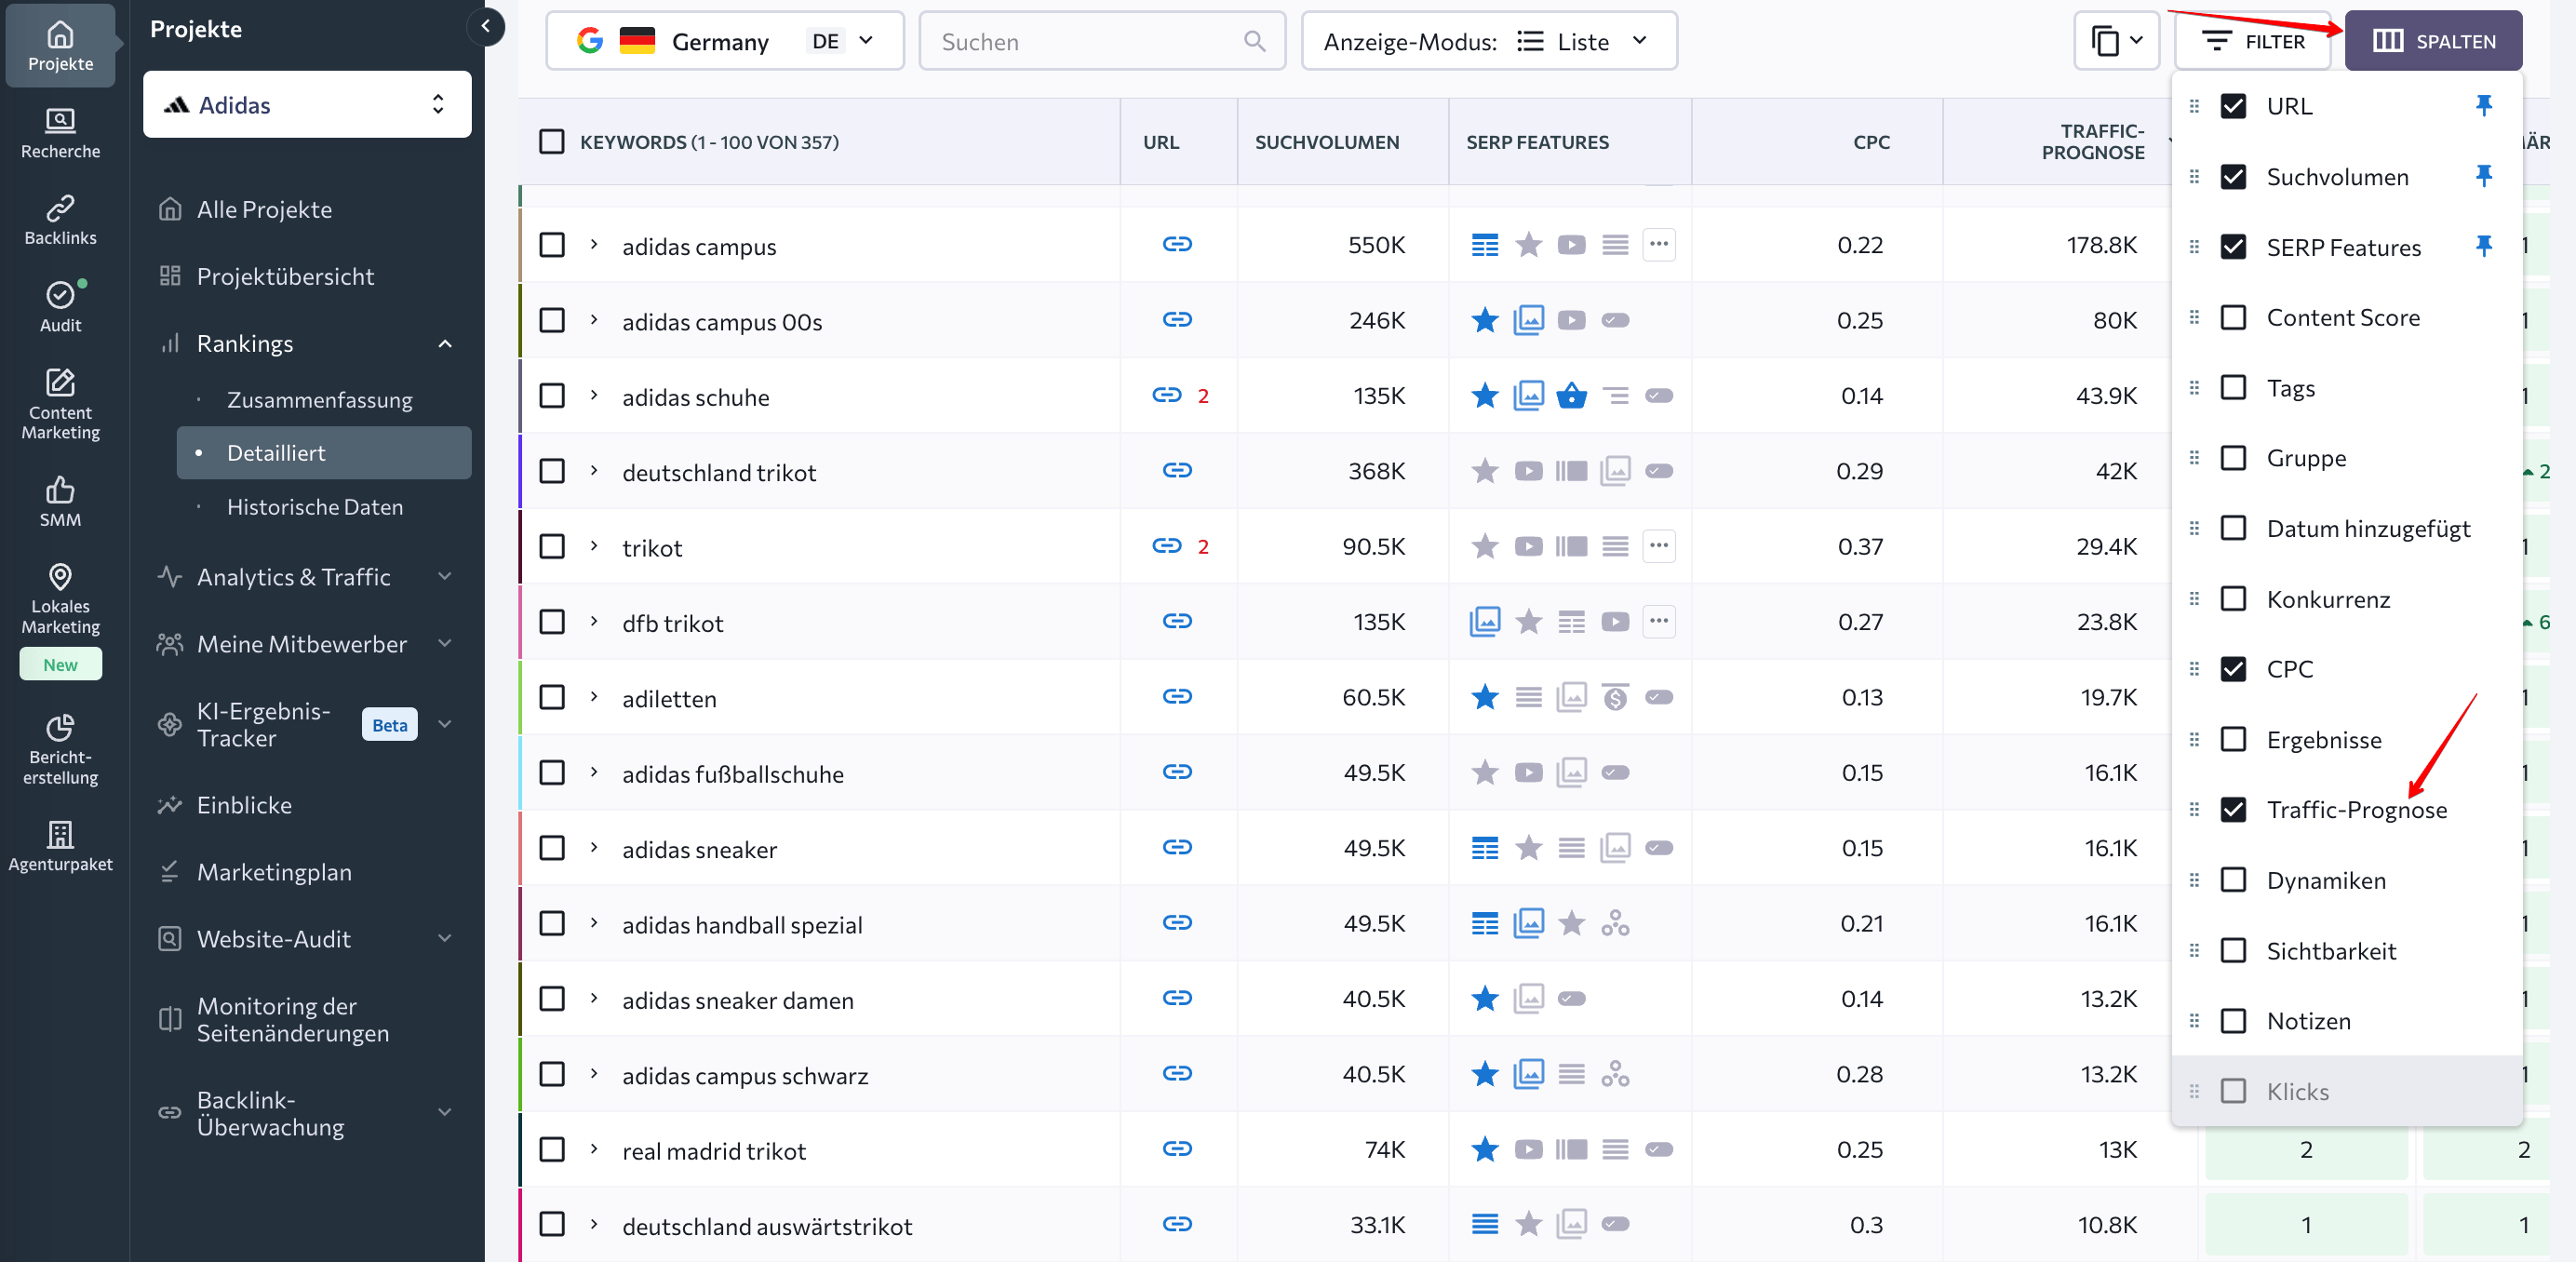Open the URL link icon for adiletten

[1177, 696]
